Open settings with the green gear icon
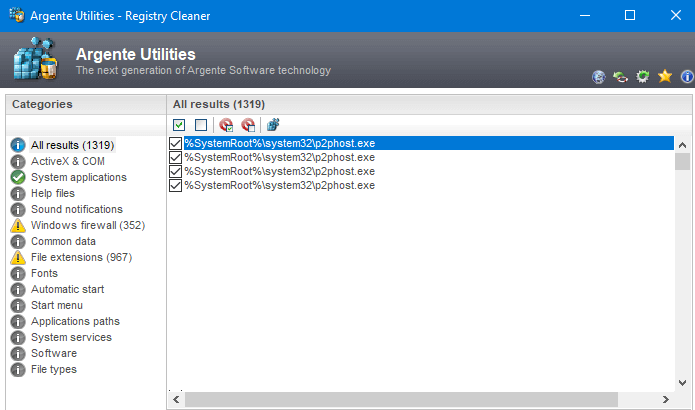Screen dimensions: 695x410 (643, 76)
